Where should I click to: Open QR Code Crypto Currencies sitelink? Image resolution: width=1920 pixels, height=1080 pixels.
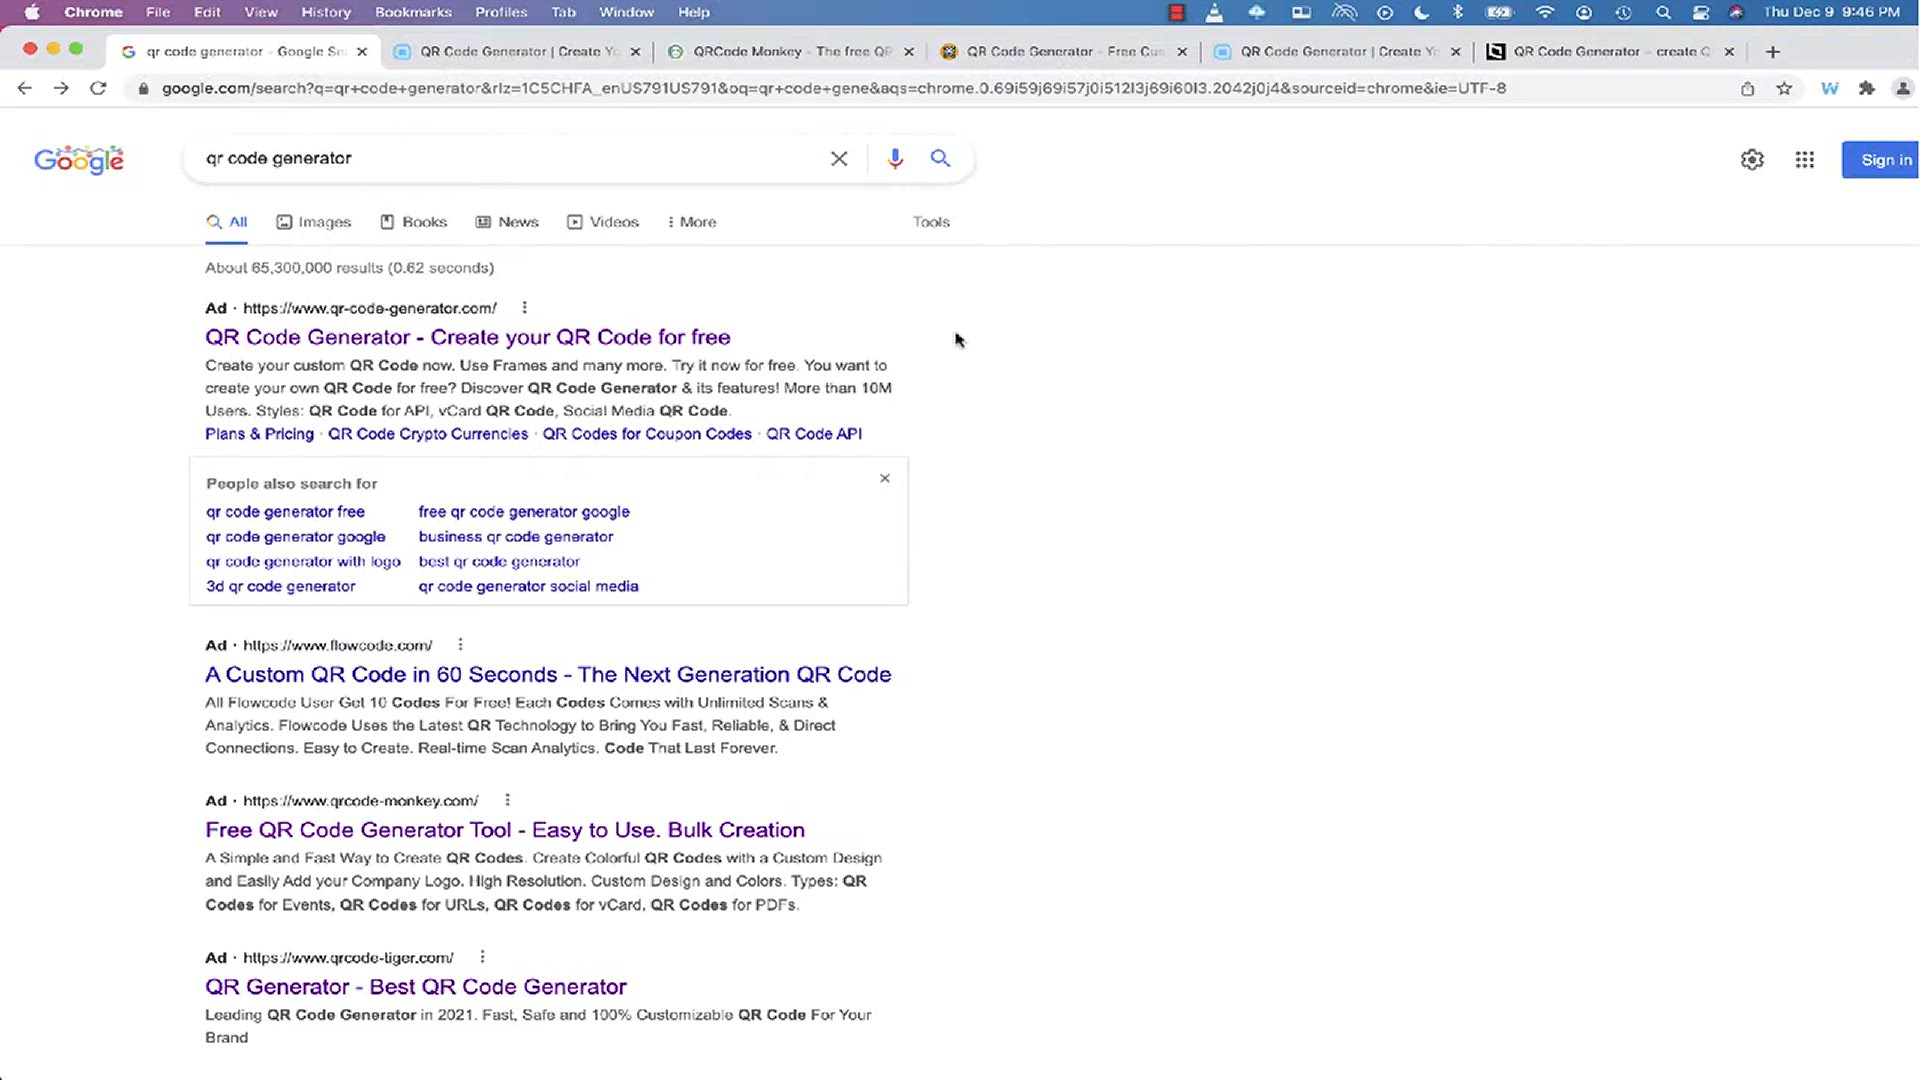coord(428,434)
